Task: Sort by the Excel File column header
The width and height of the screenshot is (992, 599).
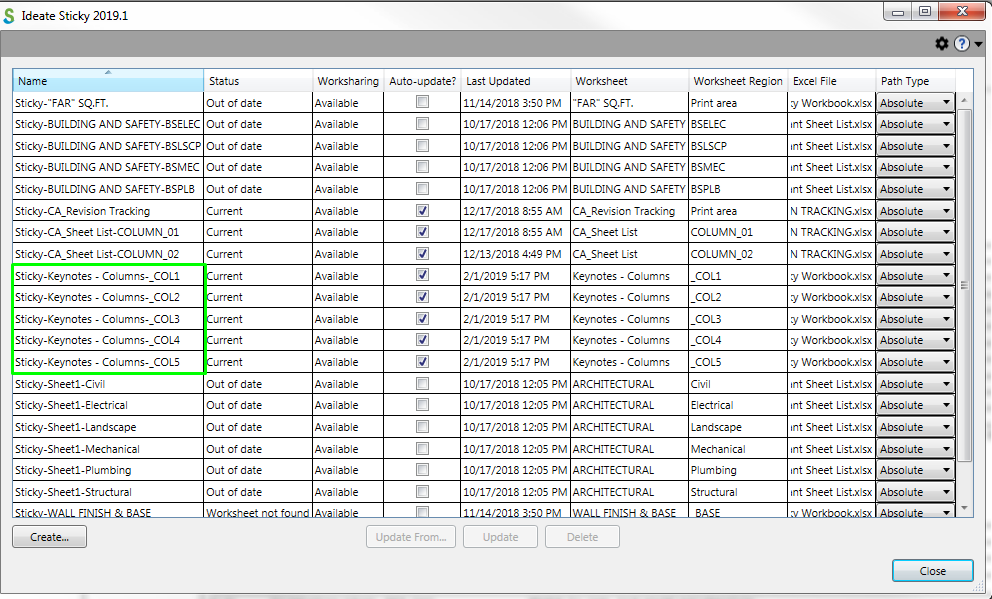Action: click(x=832, y=80)
